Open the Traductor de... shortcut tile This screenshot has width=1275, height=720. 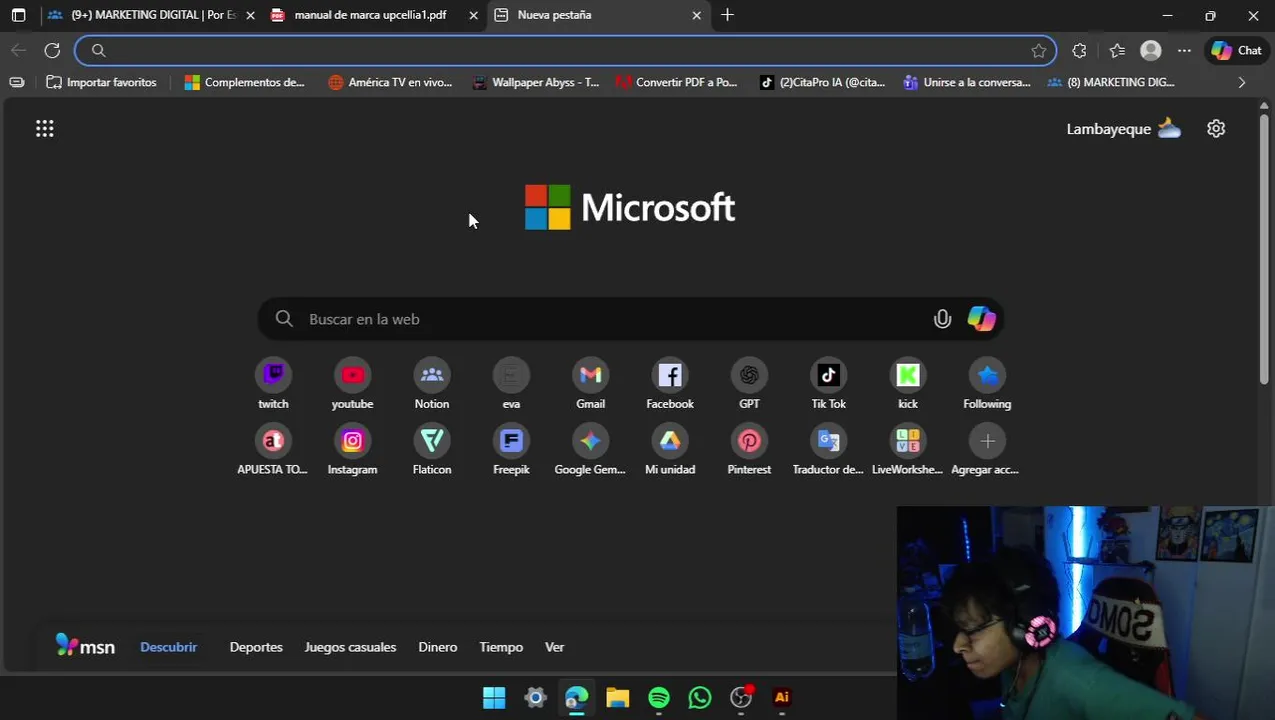828,450
